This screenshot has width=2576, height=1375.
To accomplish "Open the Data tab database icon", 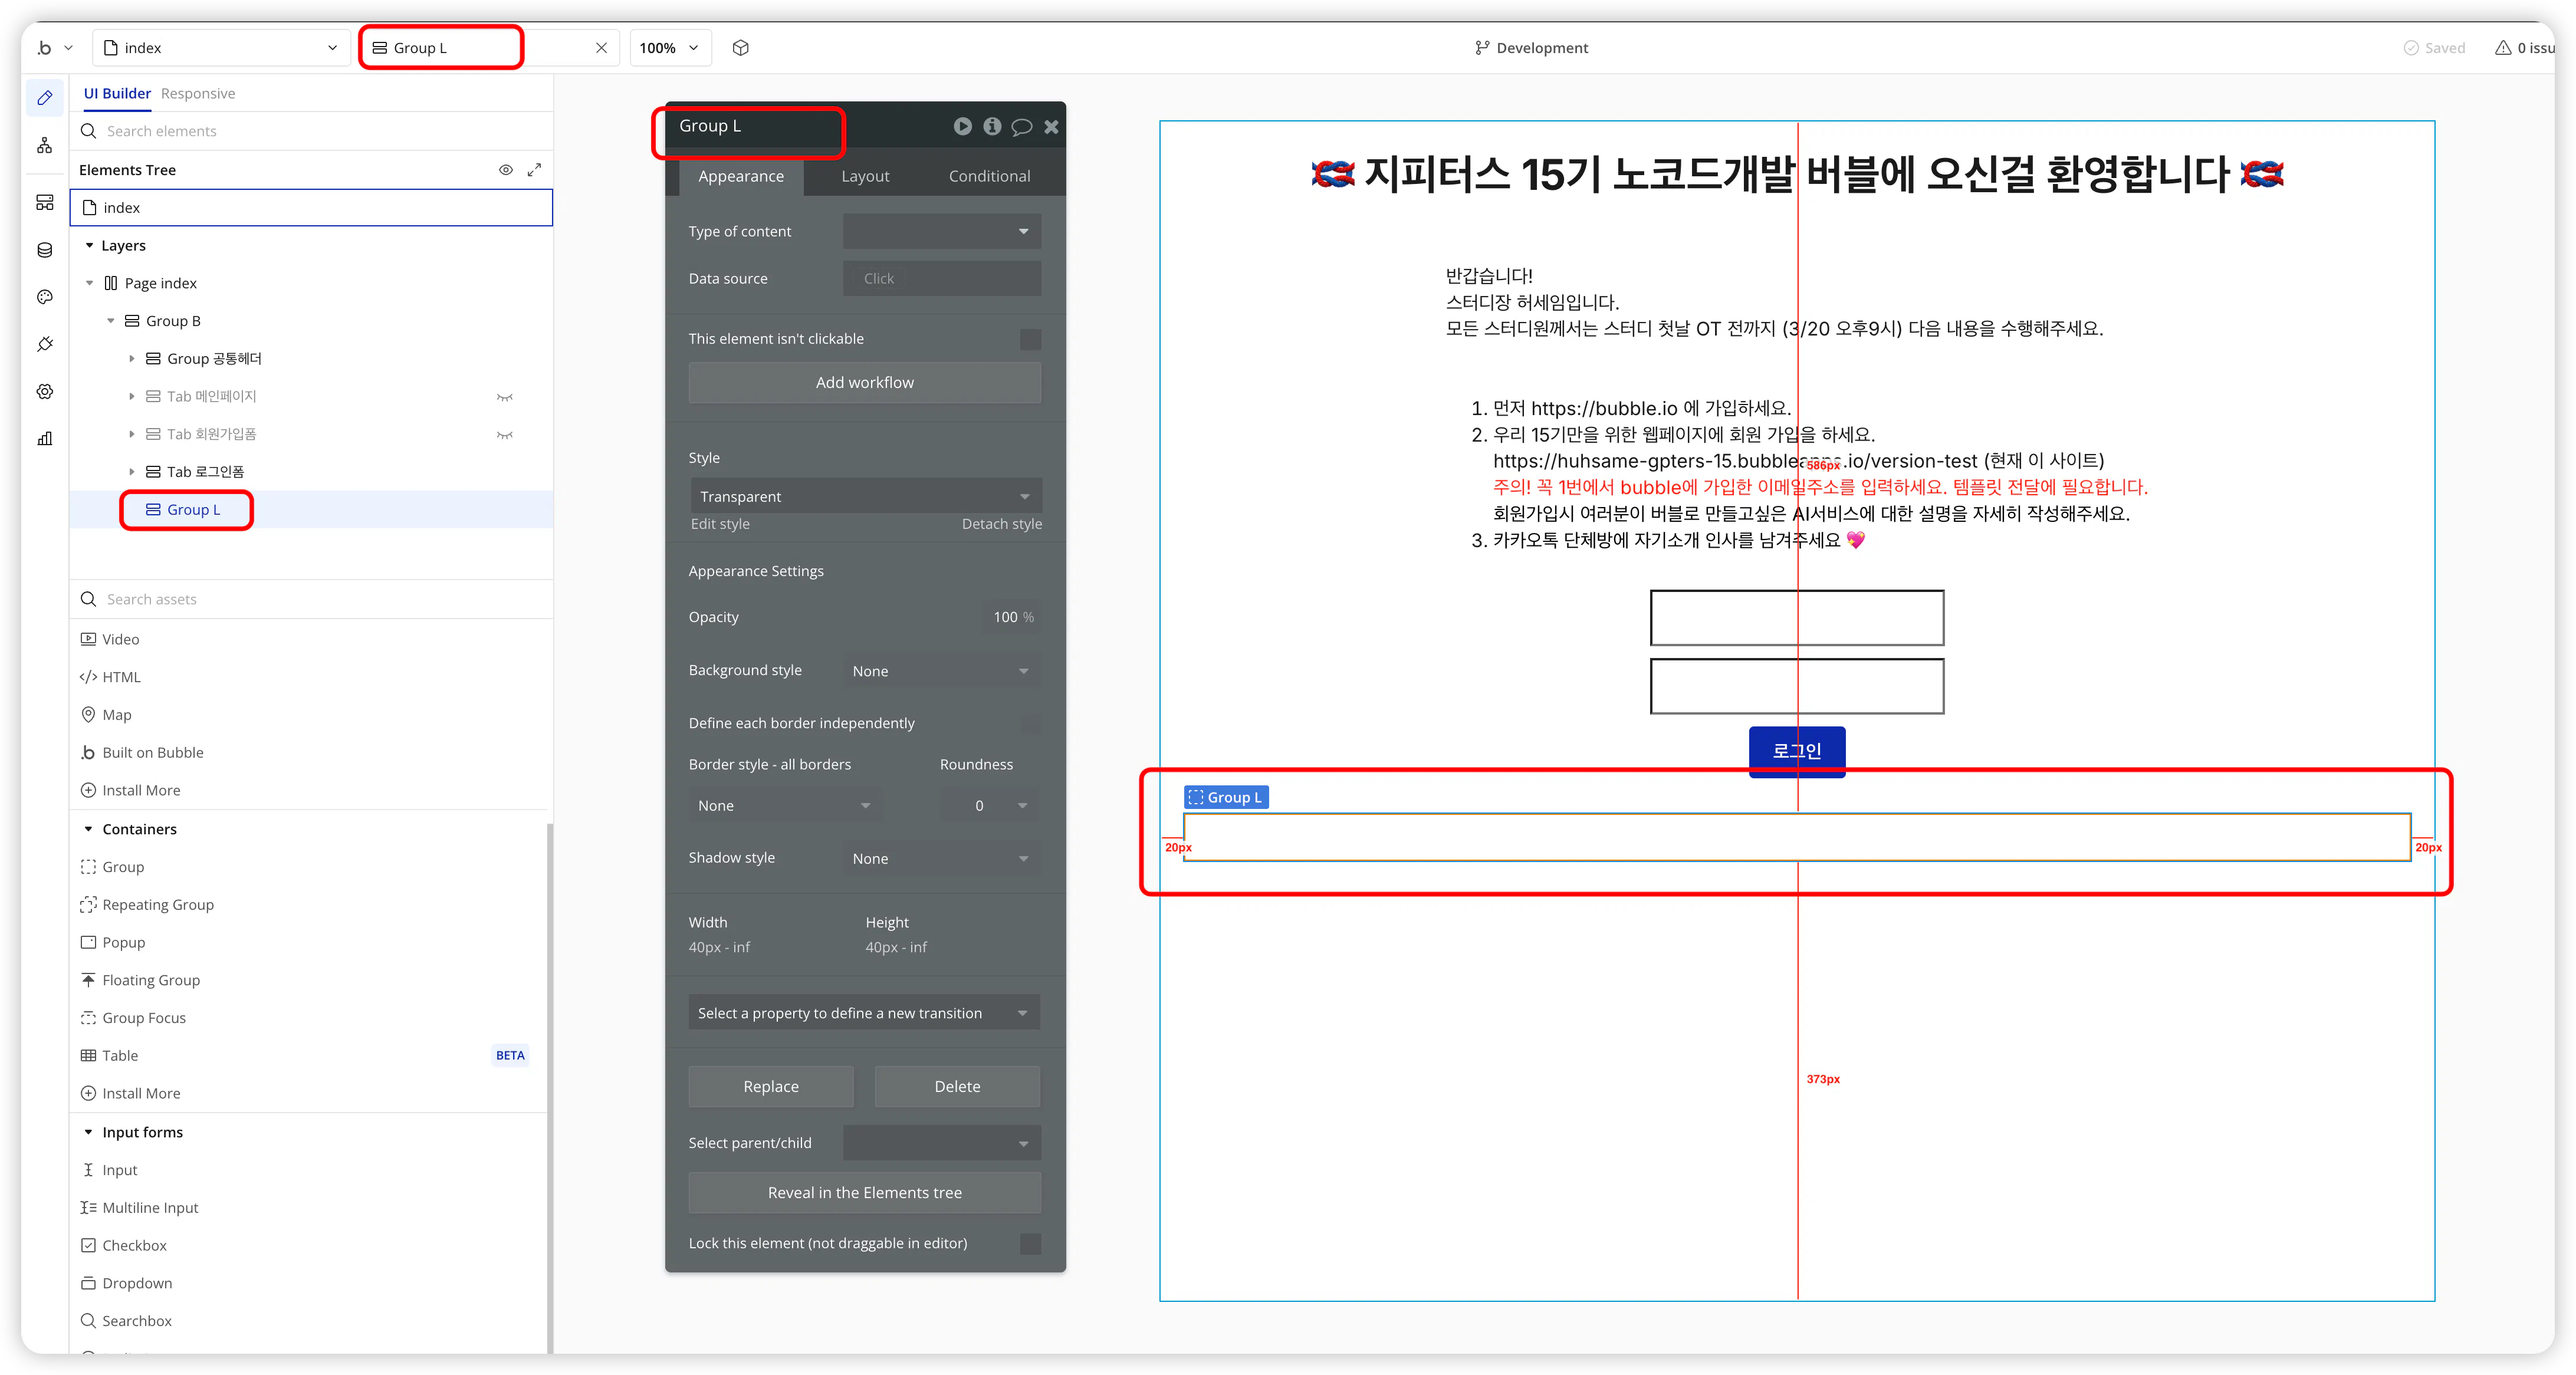I will (45, 250).
